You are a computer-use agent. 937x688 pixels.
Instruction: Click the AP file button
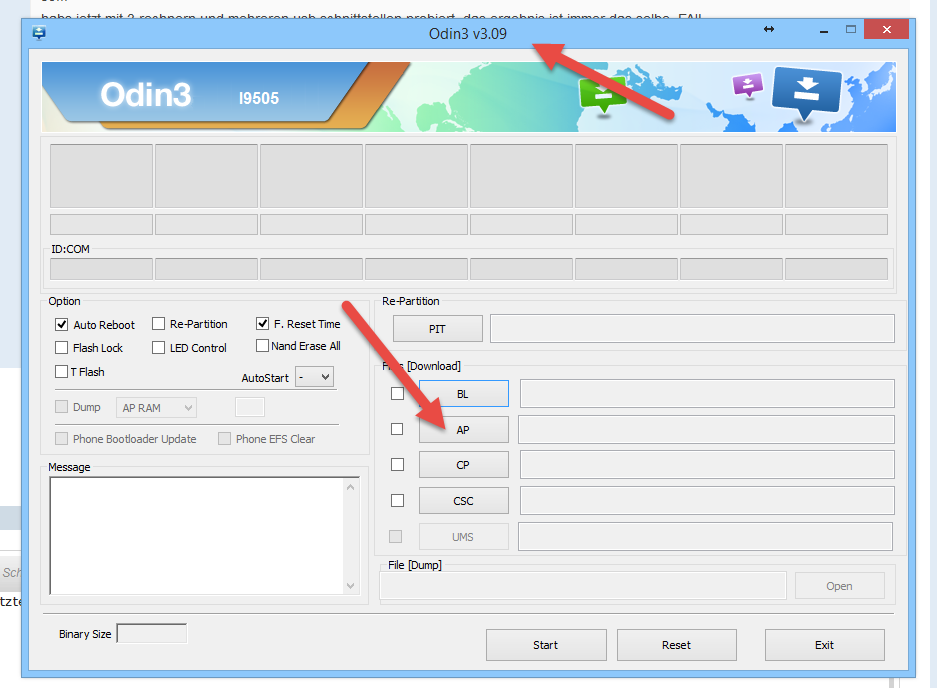464,430
